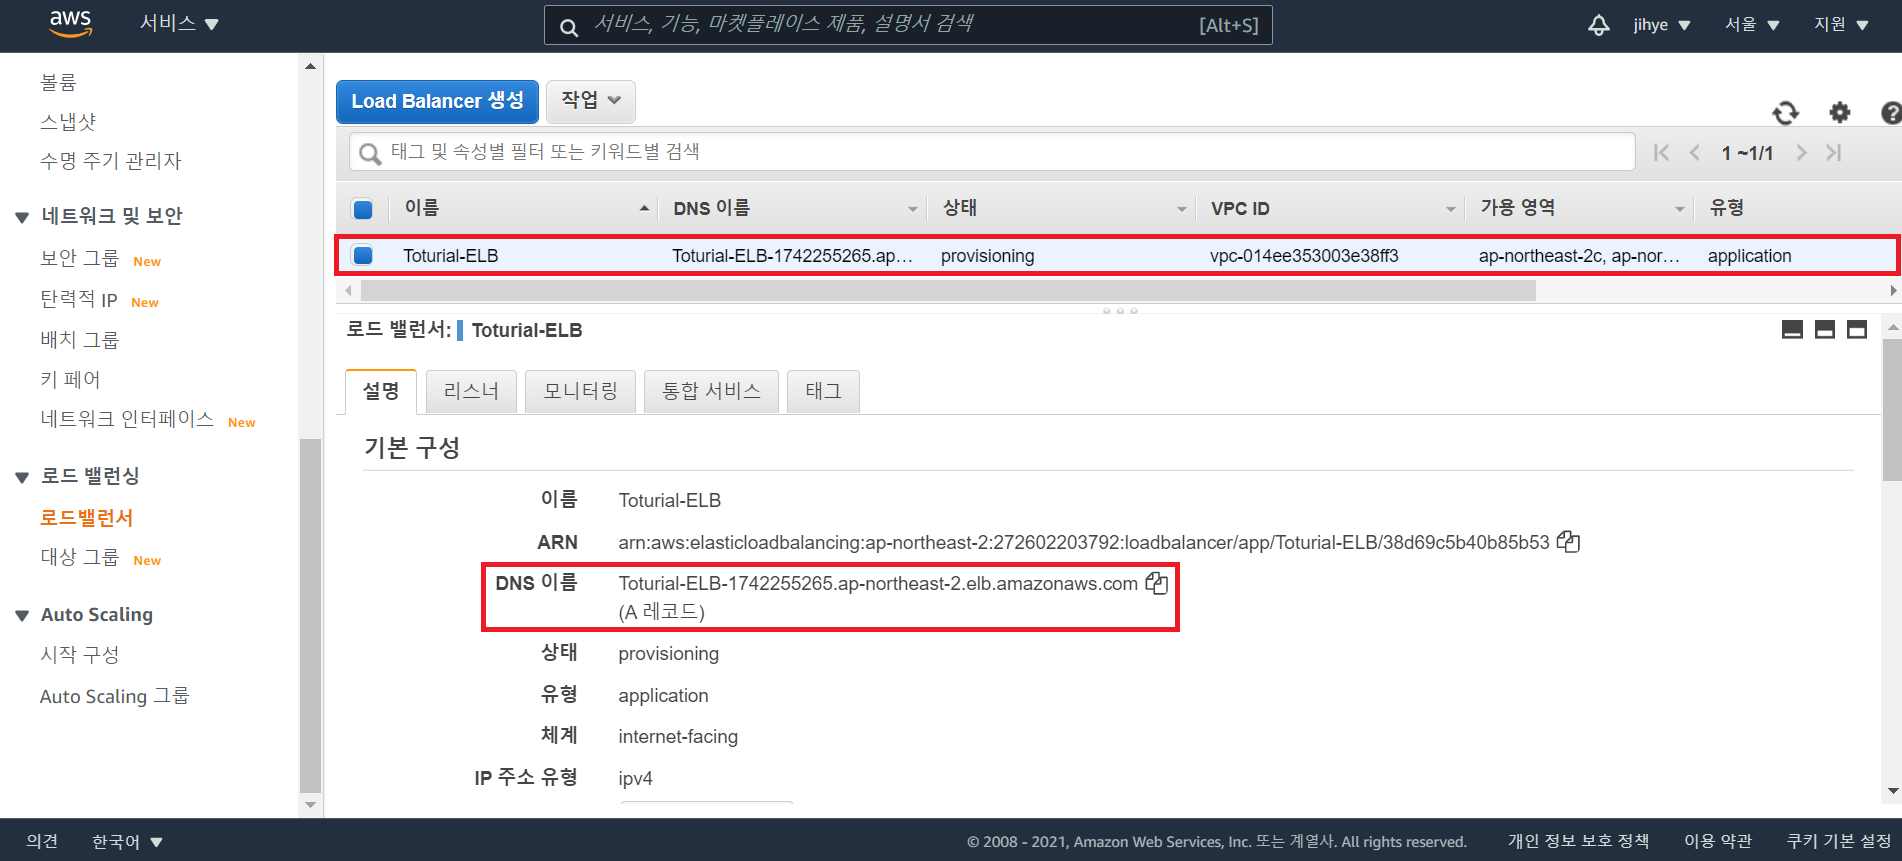Sort by VPC ID column header
The width and height of the screenshot is (1902, 861).
pos(1240,209)
